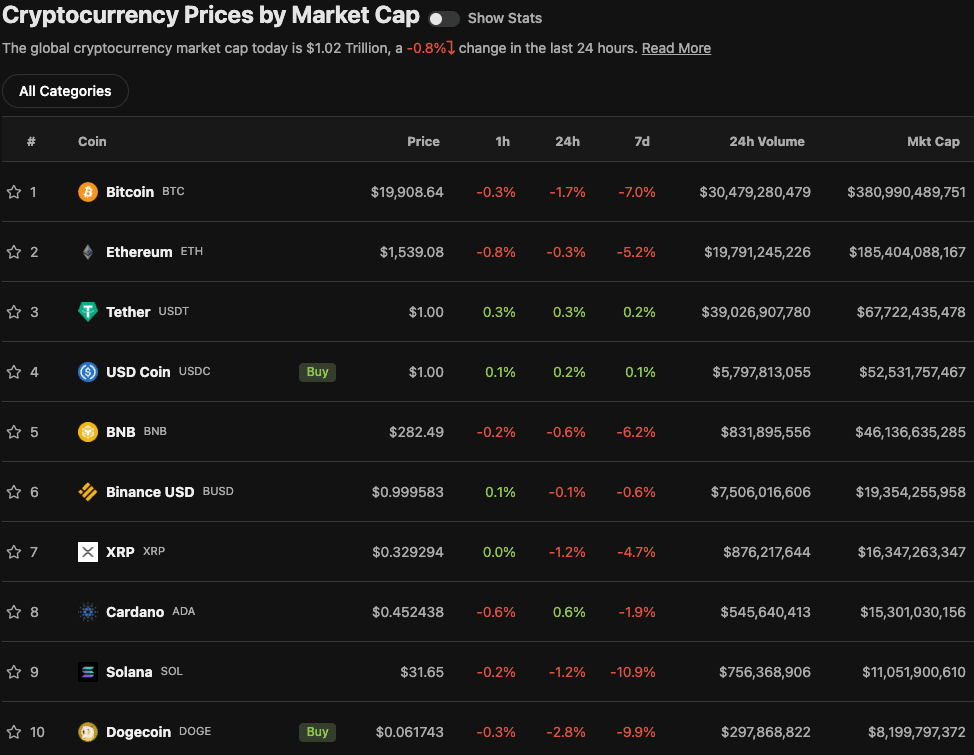Screen dimensions: 974x755
Task: Click the Bitcoin logo icon
Action: pyautogui.click(x=88, y=192)
